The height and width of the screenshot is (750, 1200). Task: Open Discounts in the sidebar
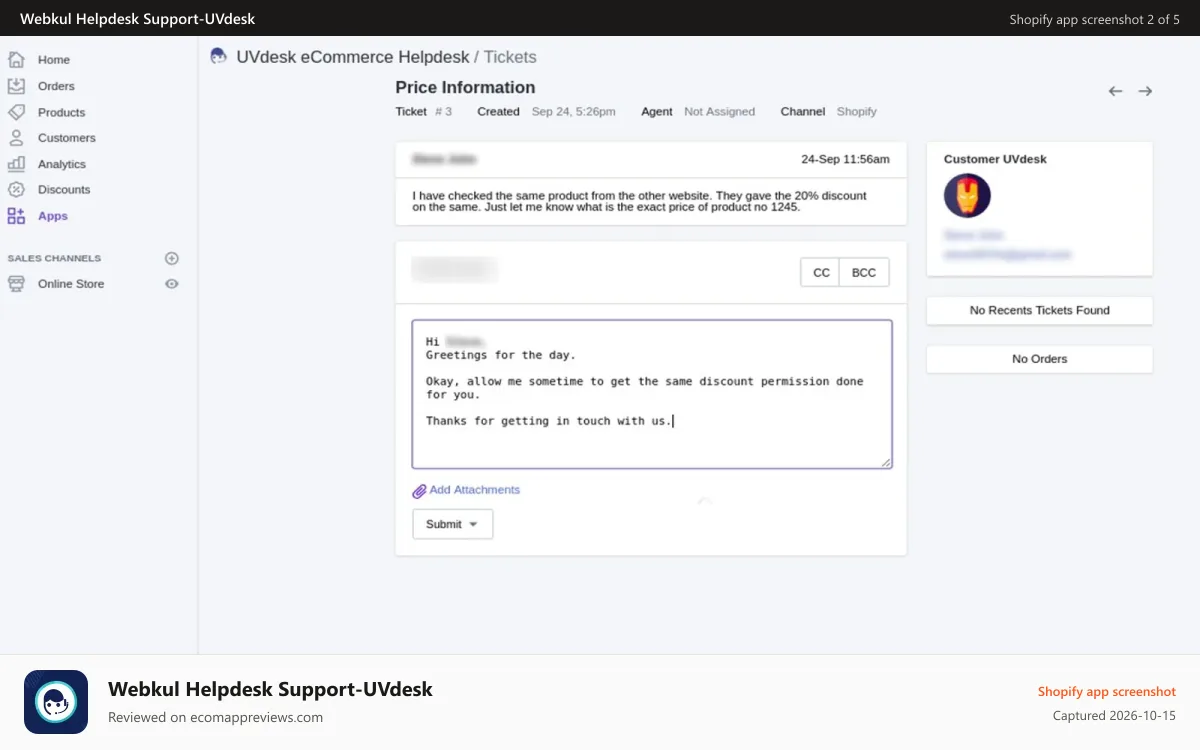(x=64, y=189)
